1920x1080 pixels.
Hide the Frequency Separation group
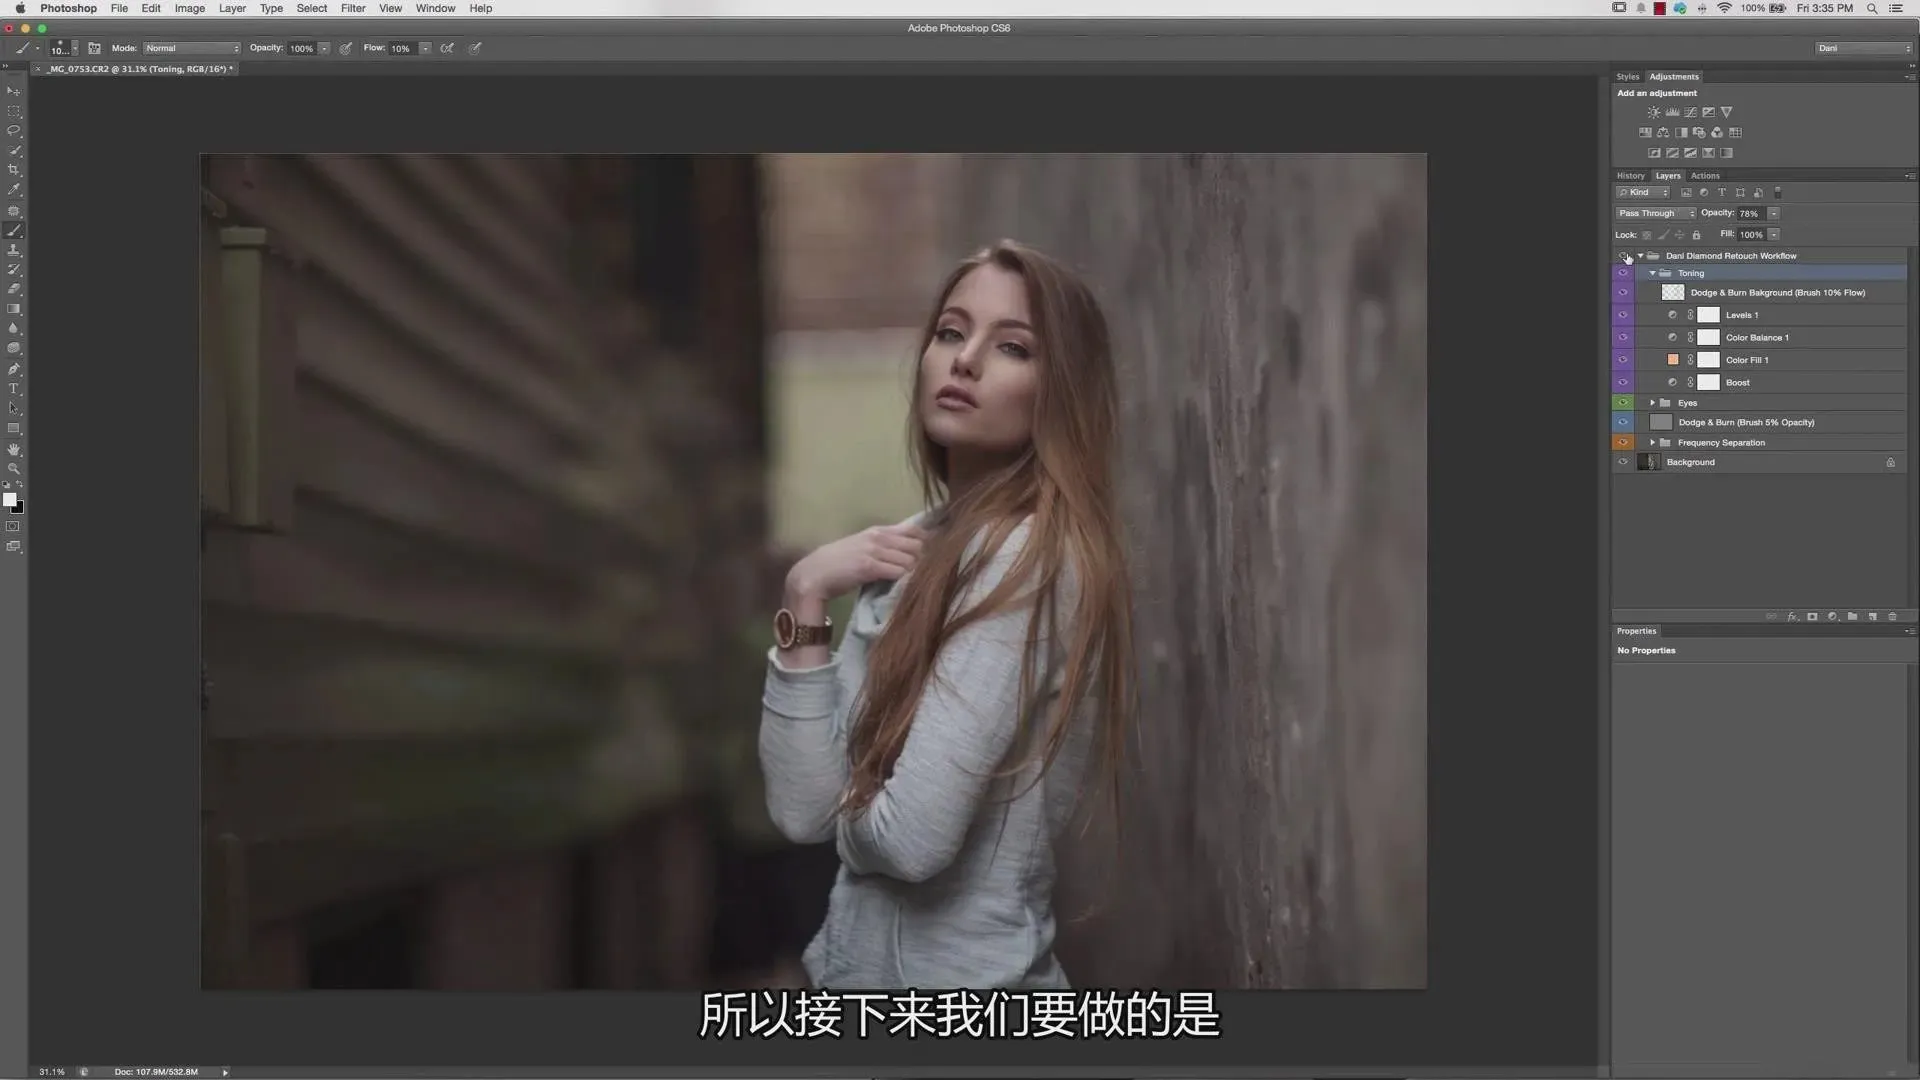click(x=1623, y=443)
